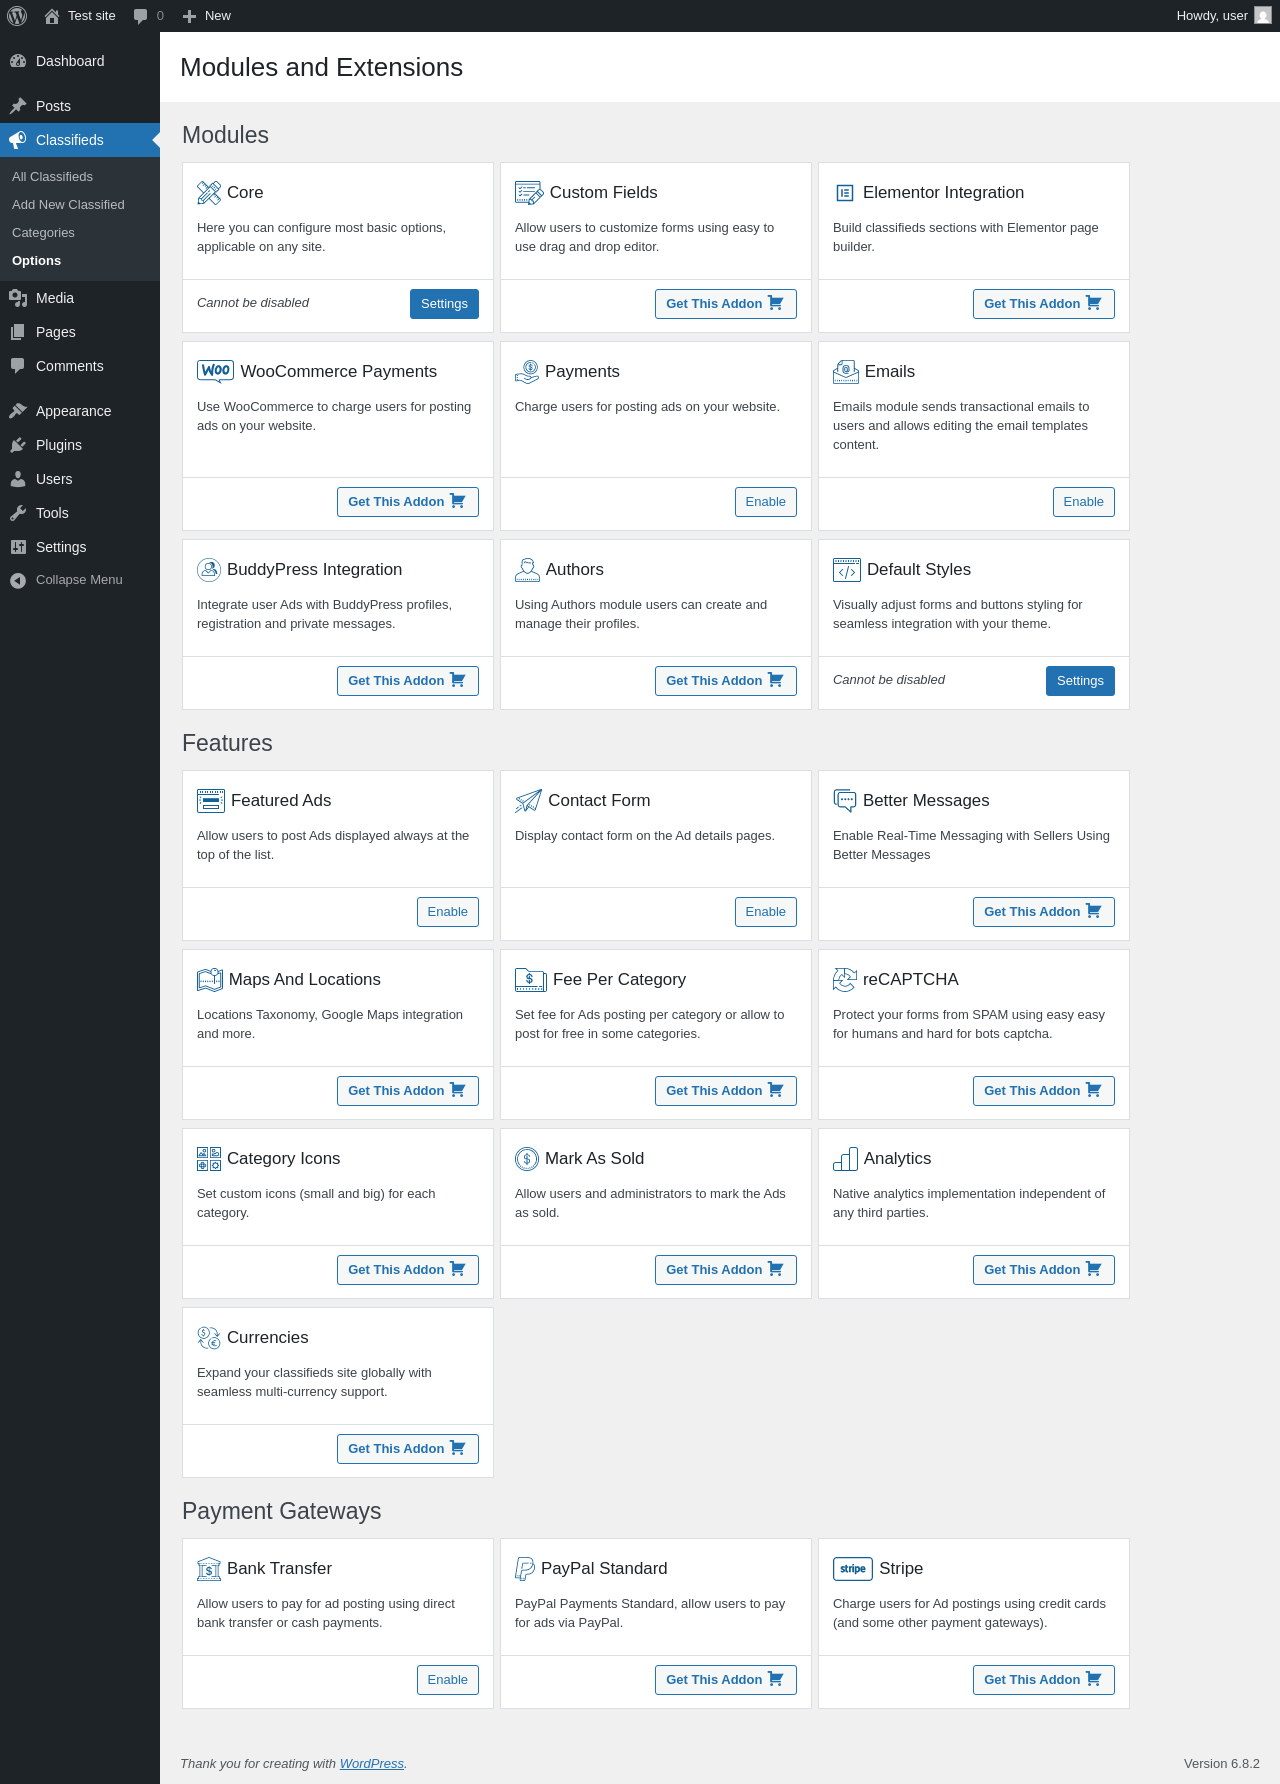Click the Custom Fields module icon
The image size is (1280, 1784).
[529, 192]
